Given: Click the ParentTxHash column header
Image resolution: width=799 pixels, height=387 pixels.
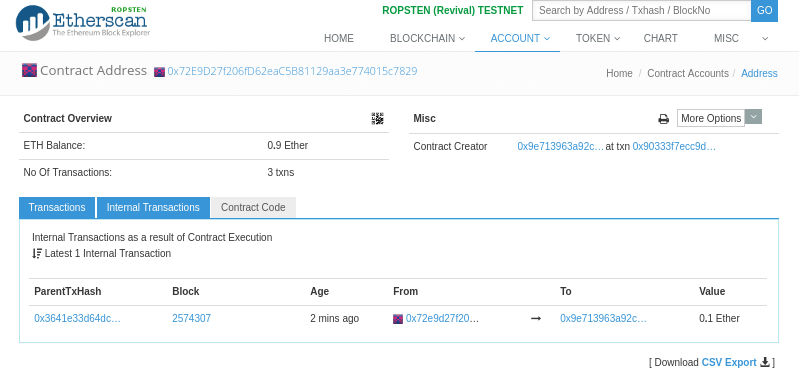Looking at the screenshot, I should coord(68,291).
